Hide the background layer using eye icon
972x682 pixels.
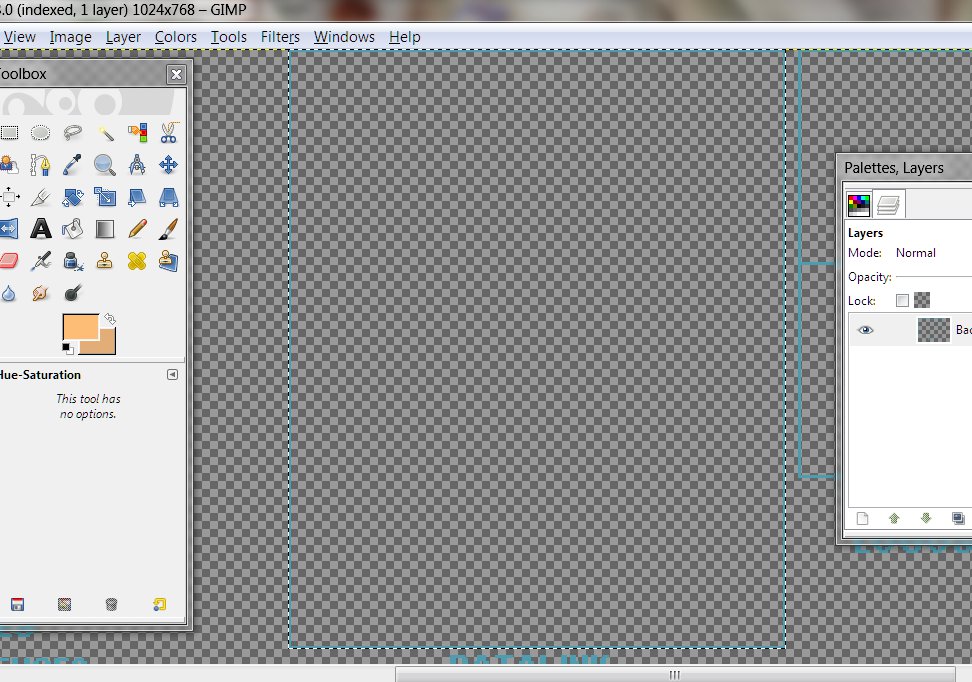coord(866,330)
